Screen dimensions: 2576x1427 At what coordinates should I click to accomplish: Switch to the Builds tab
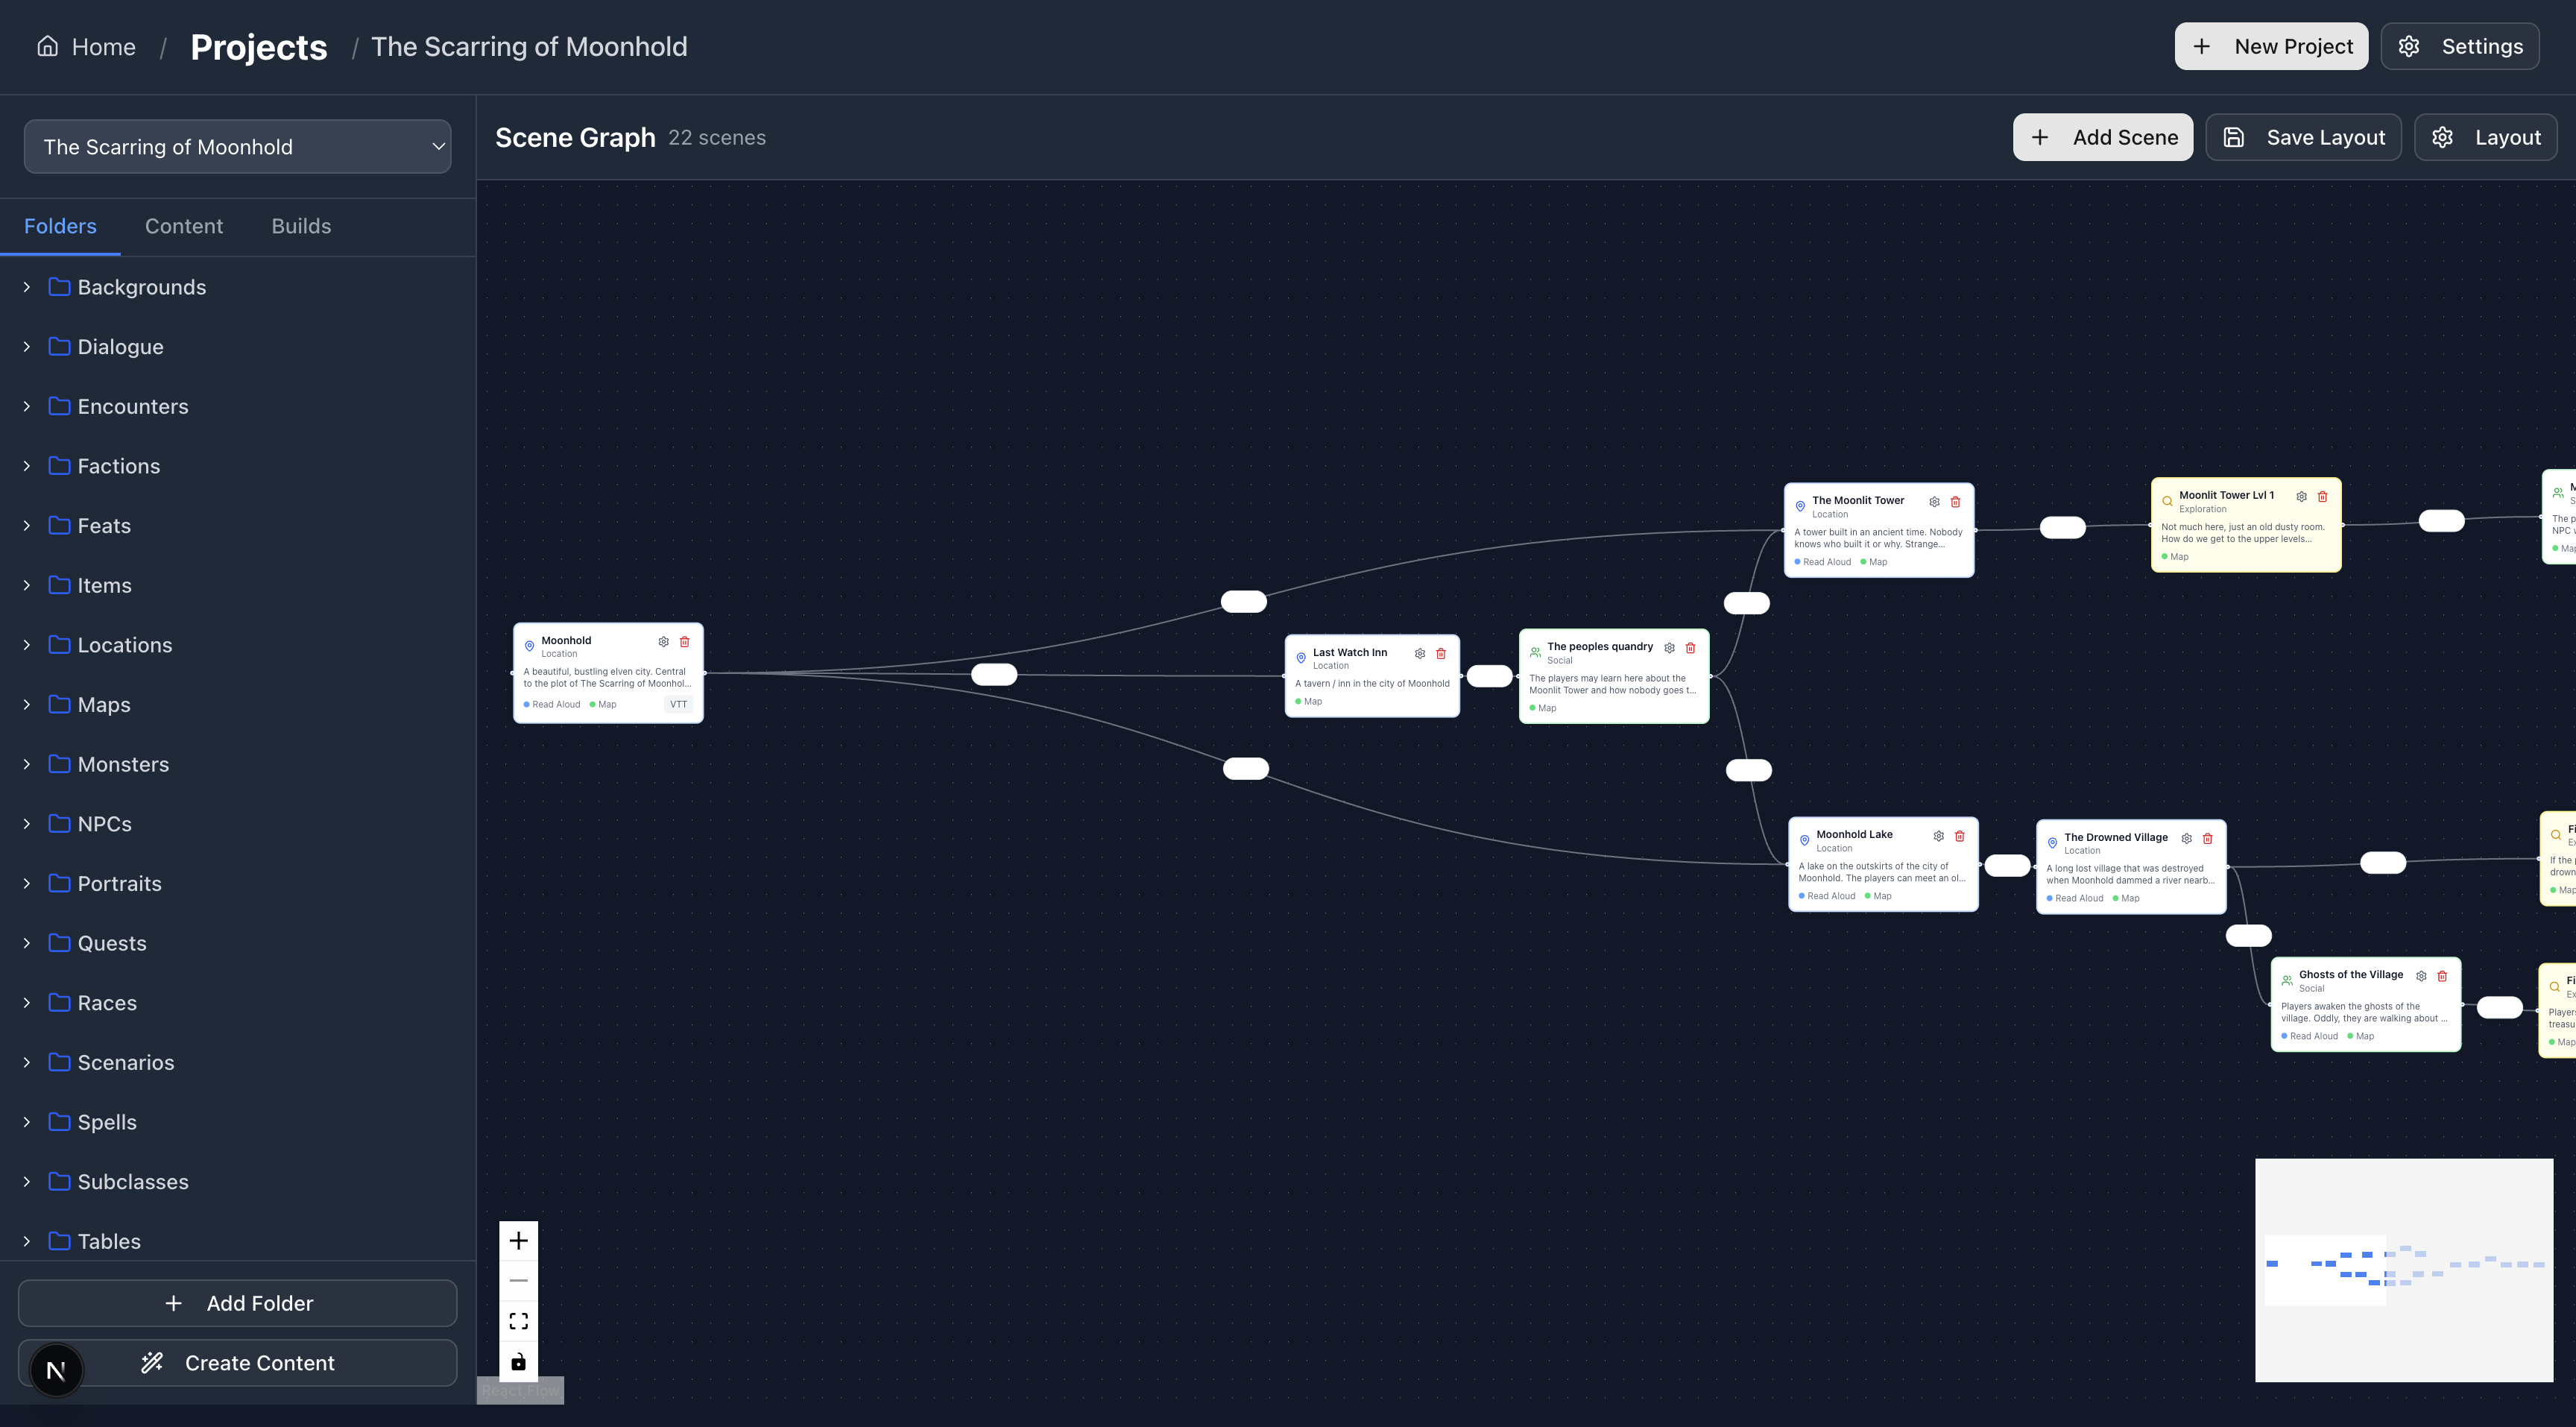tap(301, 226)
